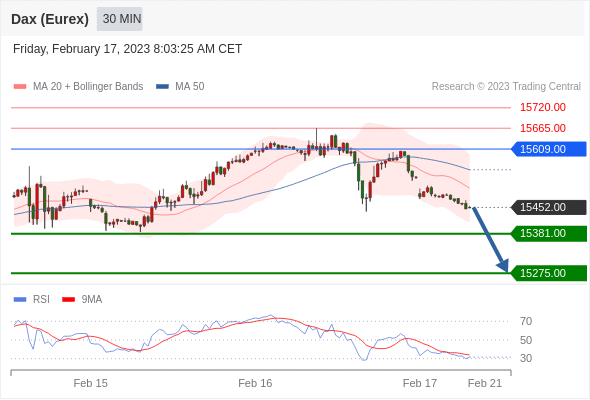Click the RSI 50 level label

526,340
